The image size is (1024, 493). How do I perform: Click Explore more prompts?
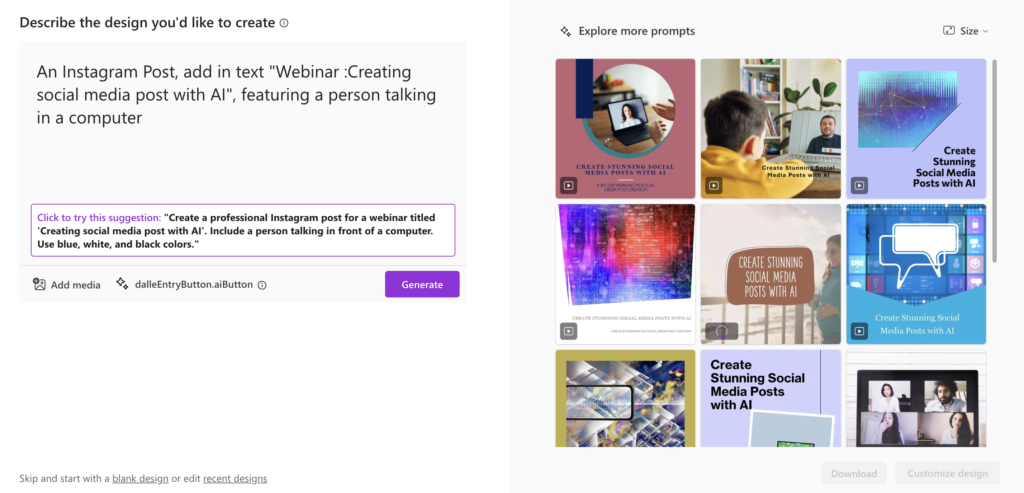click(637, 31)
